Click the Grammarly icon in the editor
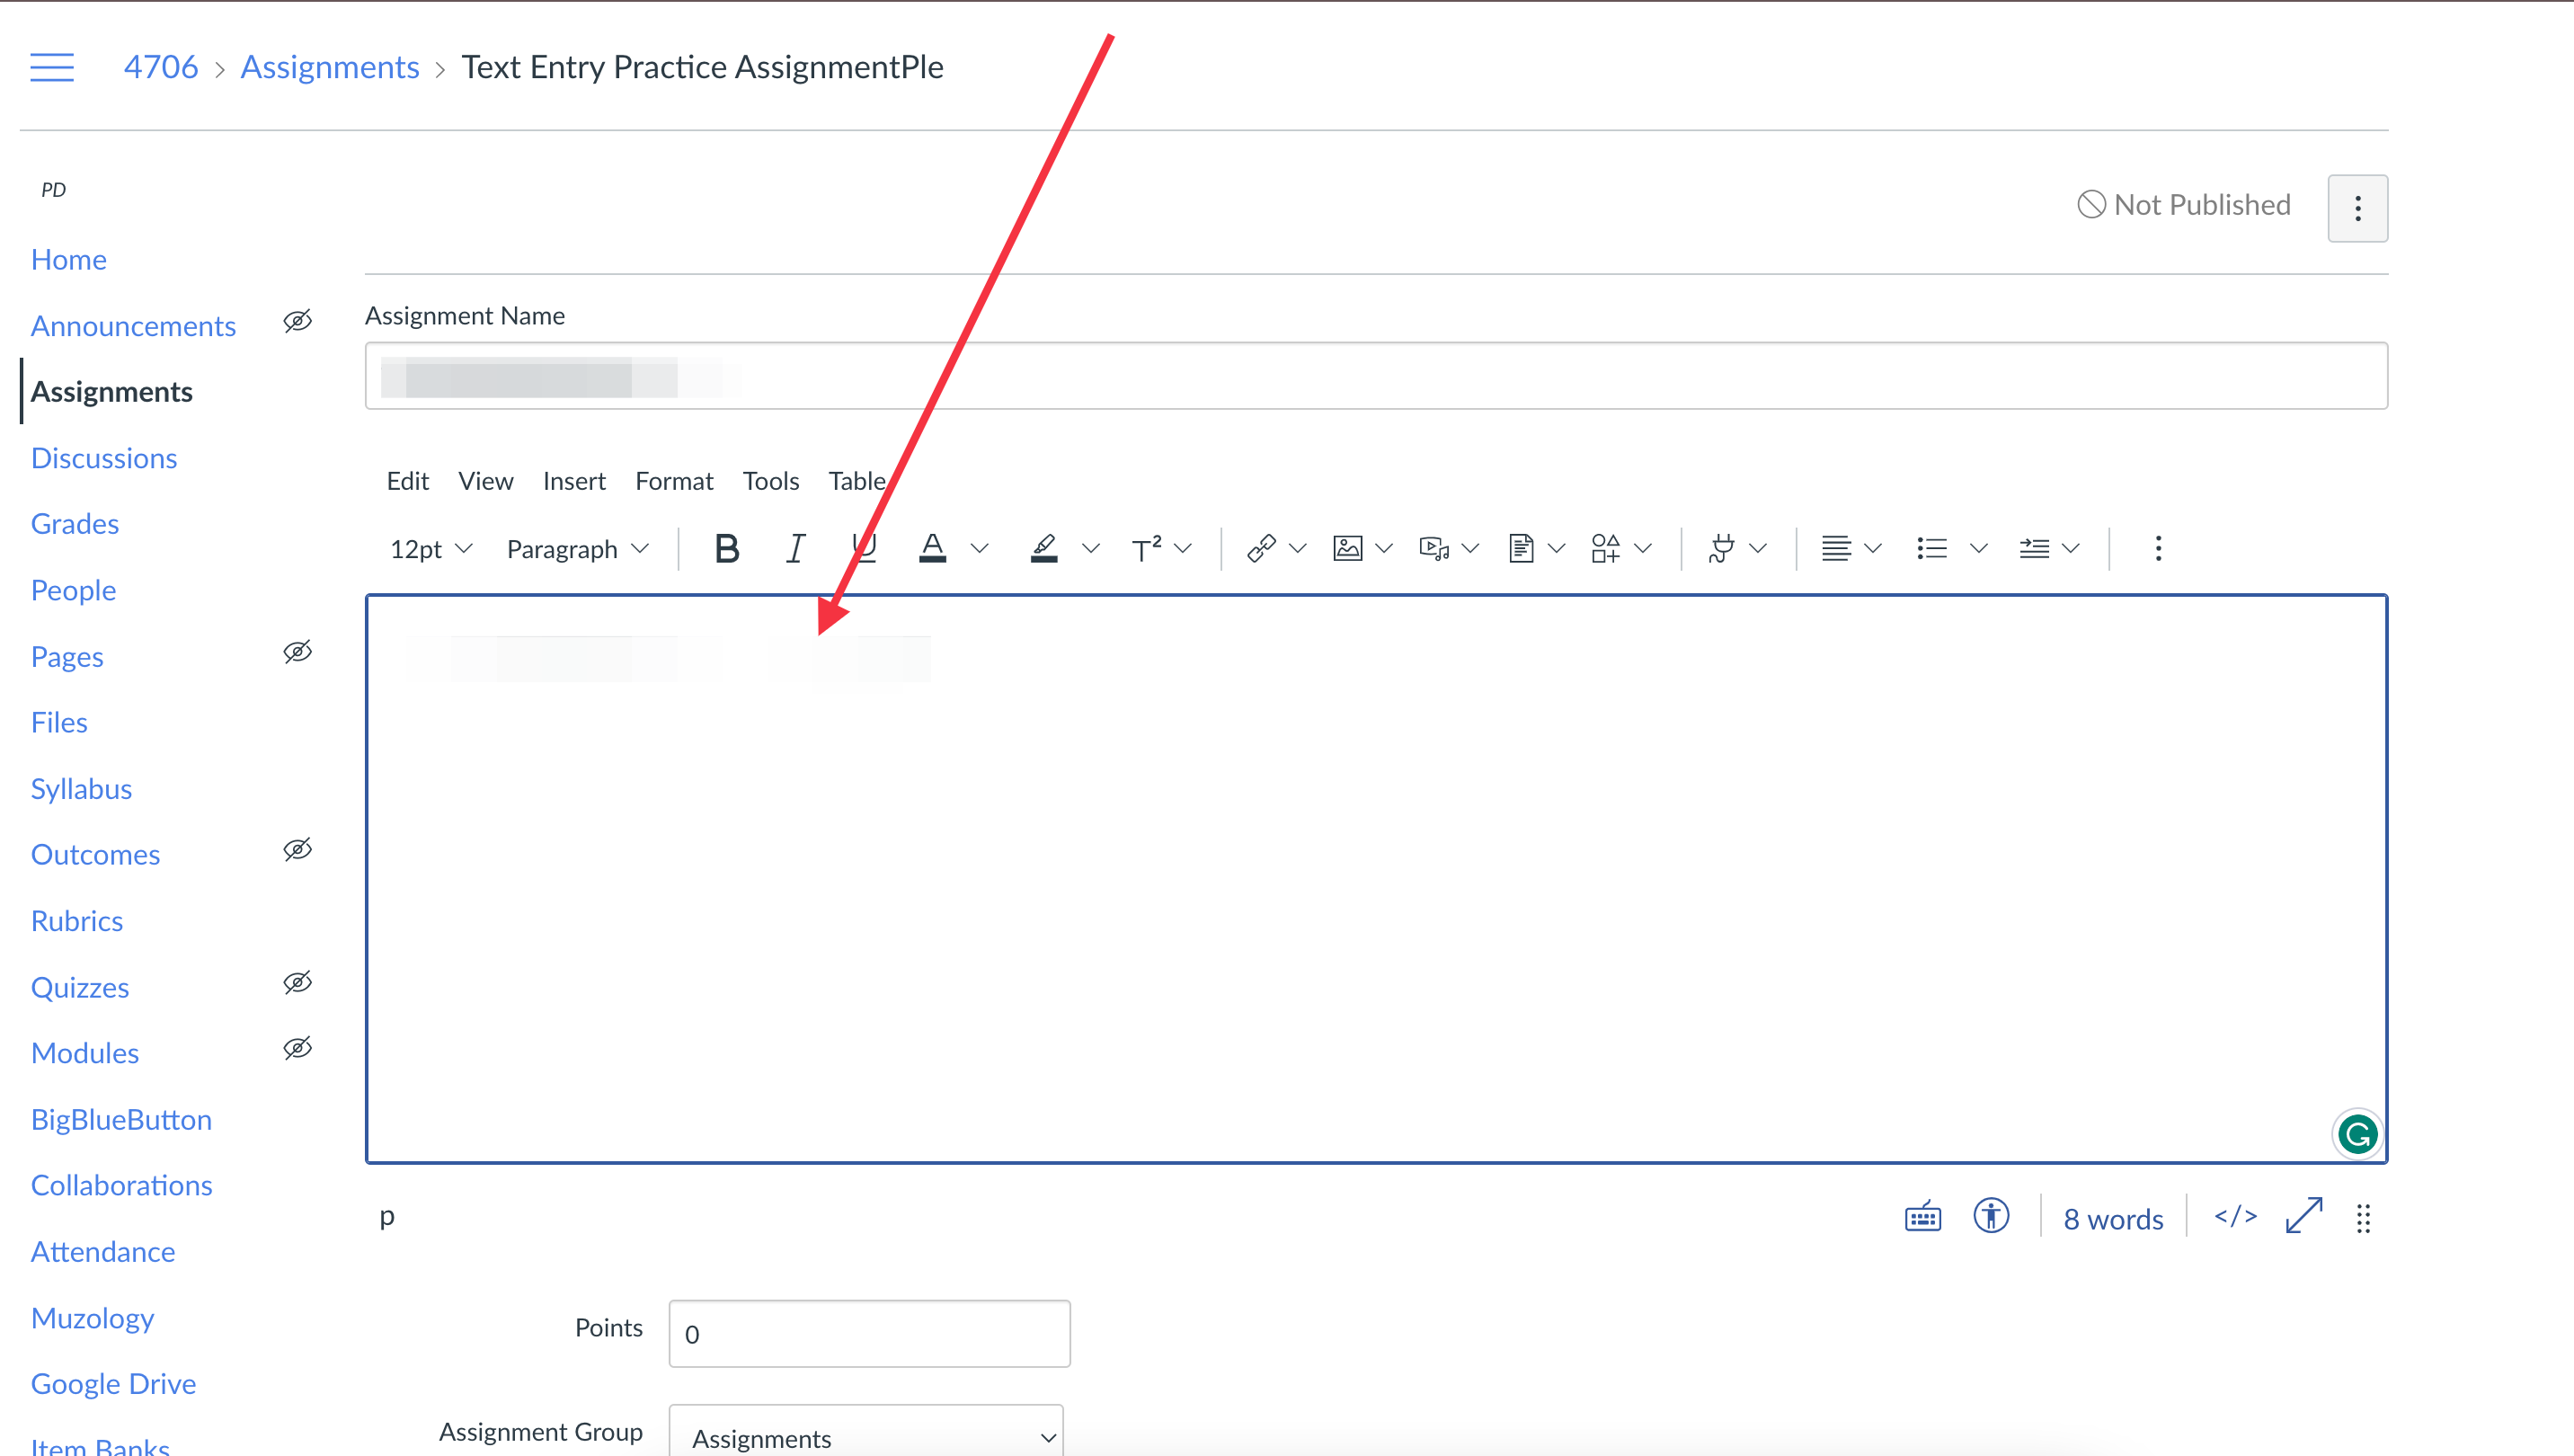This screenshot has height=1456, width=2574. 2358,1135
